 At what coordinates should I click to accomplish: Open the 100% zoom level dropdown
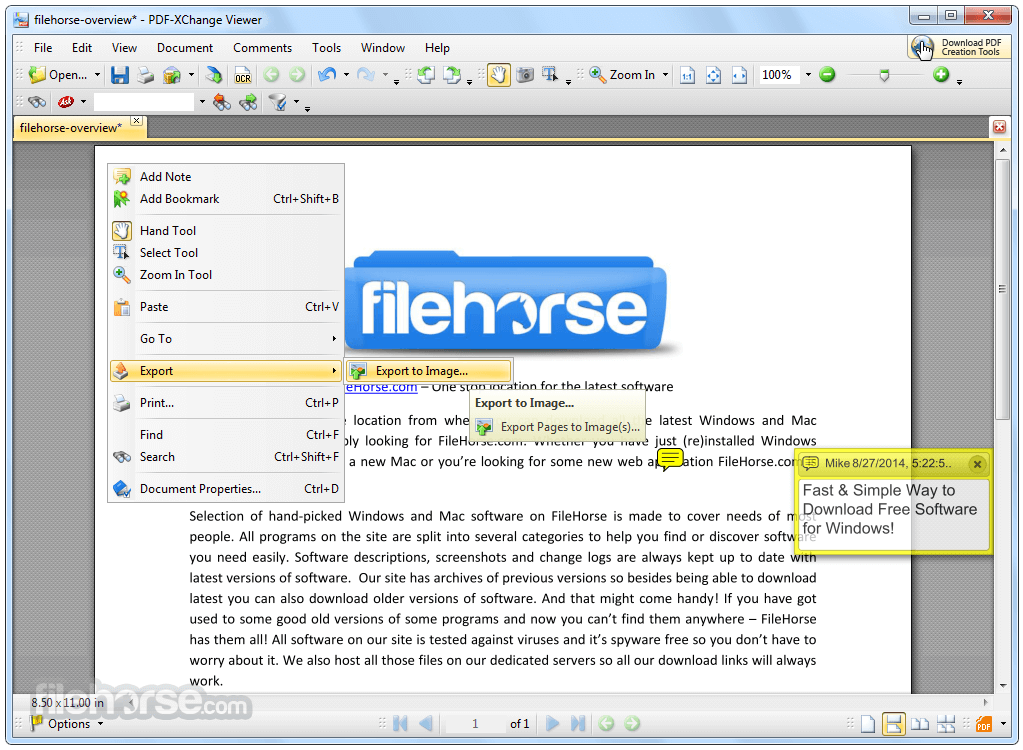click(x=808, y=75)
